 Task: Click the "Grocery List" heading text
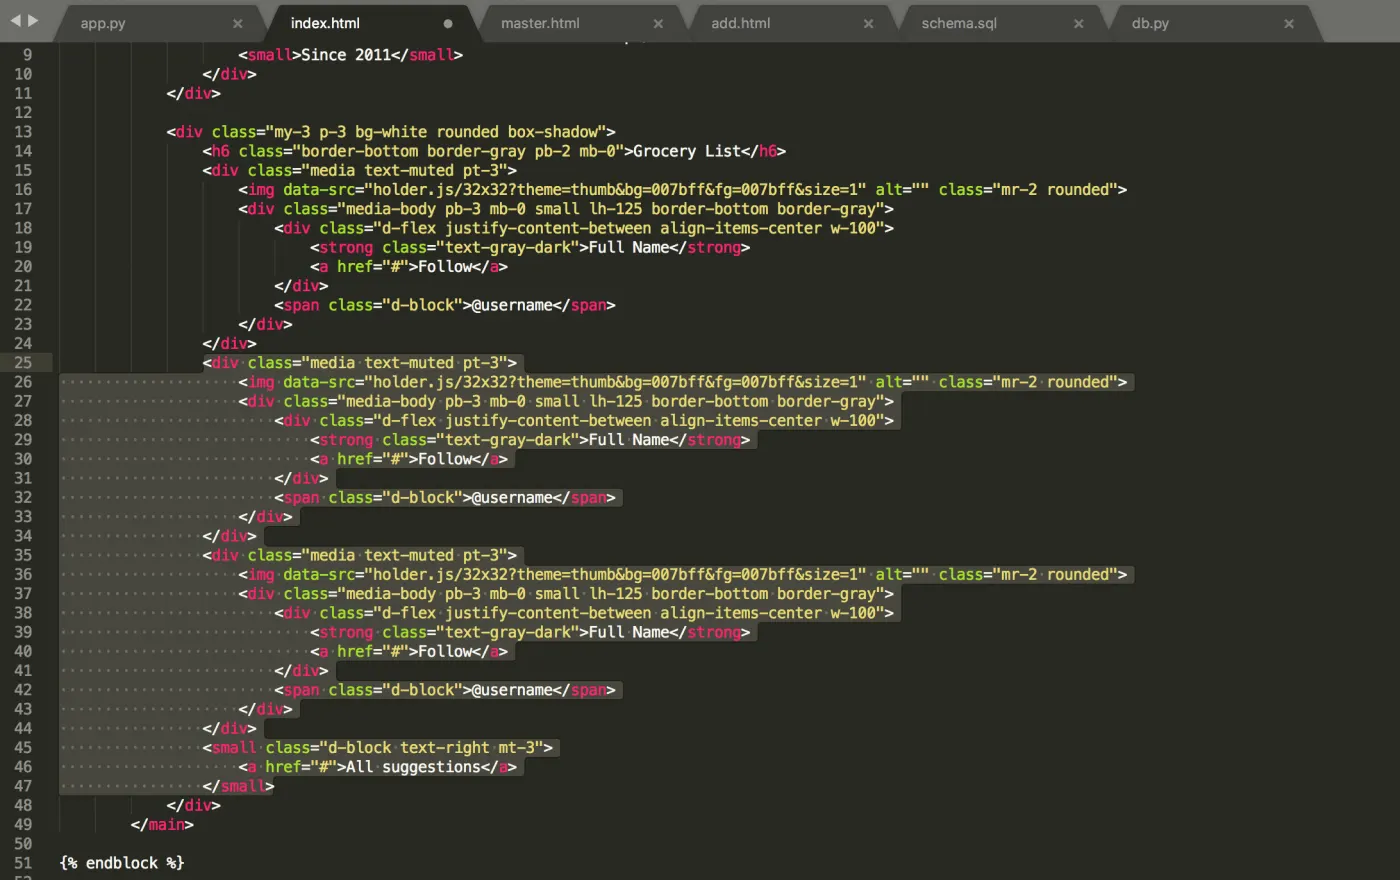[x=687, y=151]
